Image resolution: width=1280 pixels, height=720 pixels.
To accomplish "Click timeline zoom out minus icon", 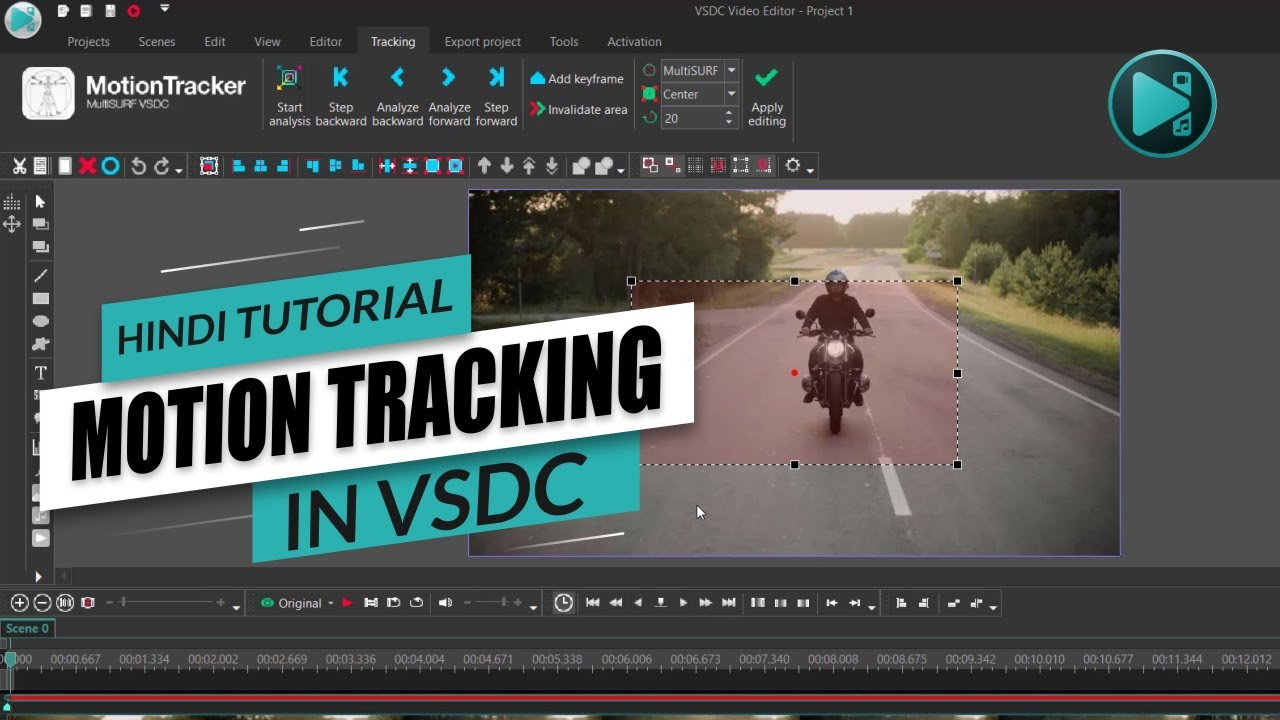I will [42, 603].
